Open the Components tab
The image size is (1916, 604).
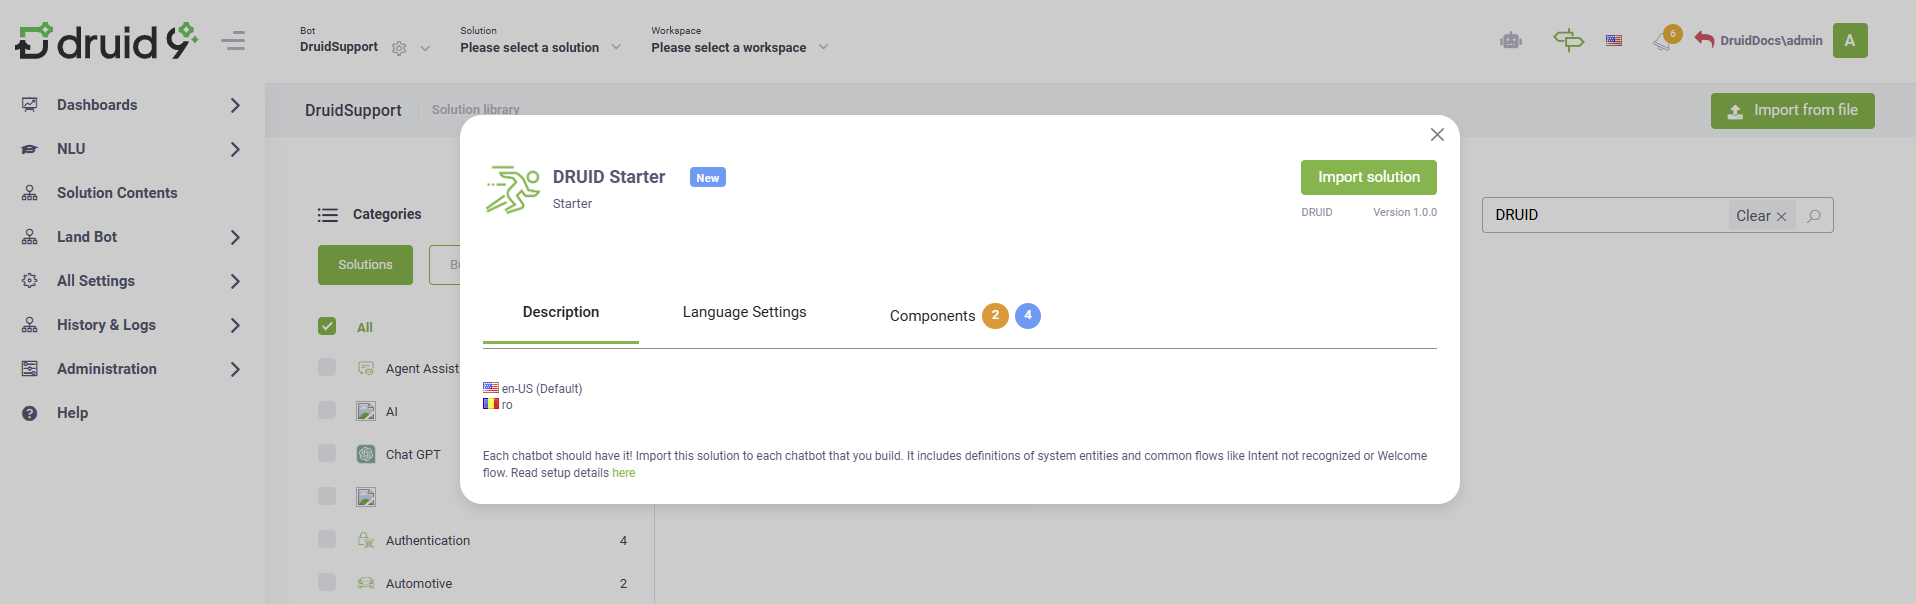932,316
